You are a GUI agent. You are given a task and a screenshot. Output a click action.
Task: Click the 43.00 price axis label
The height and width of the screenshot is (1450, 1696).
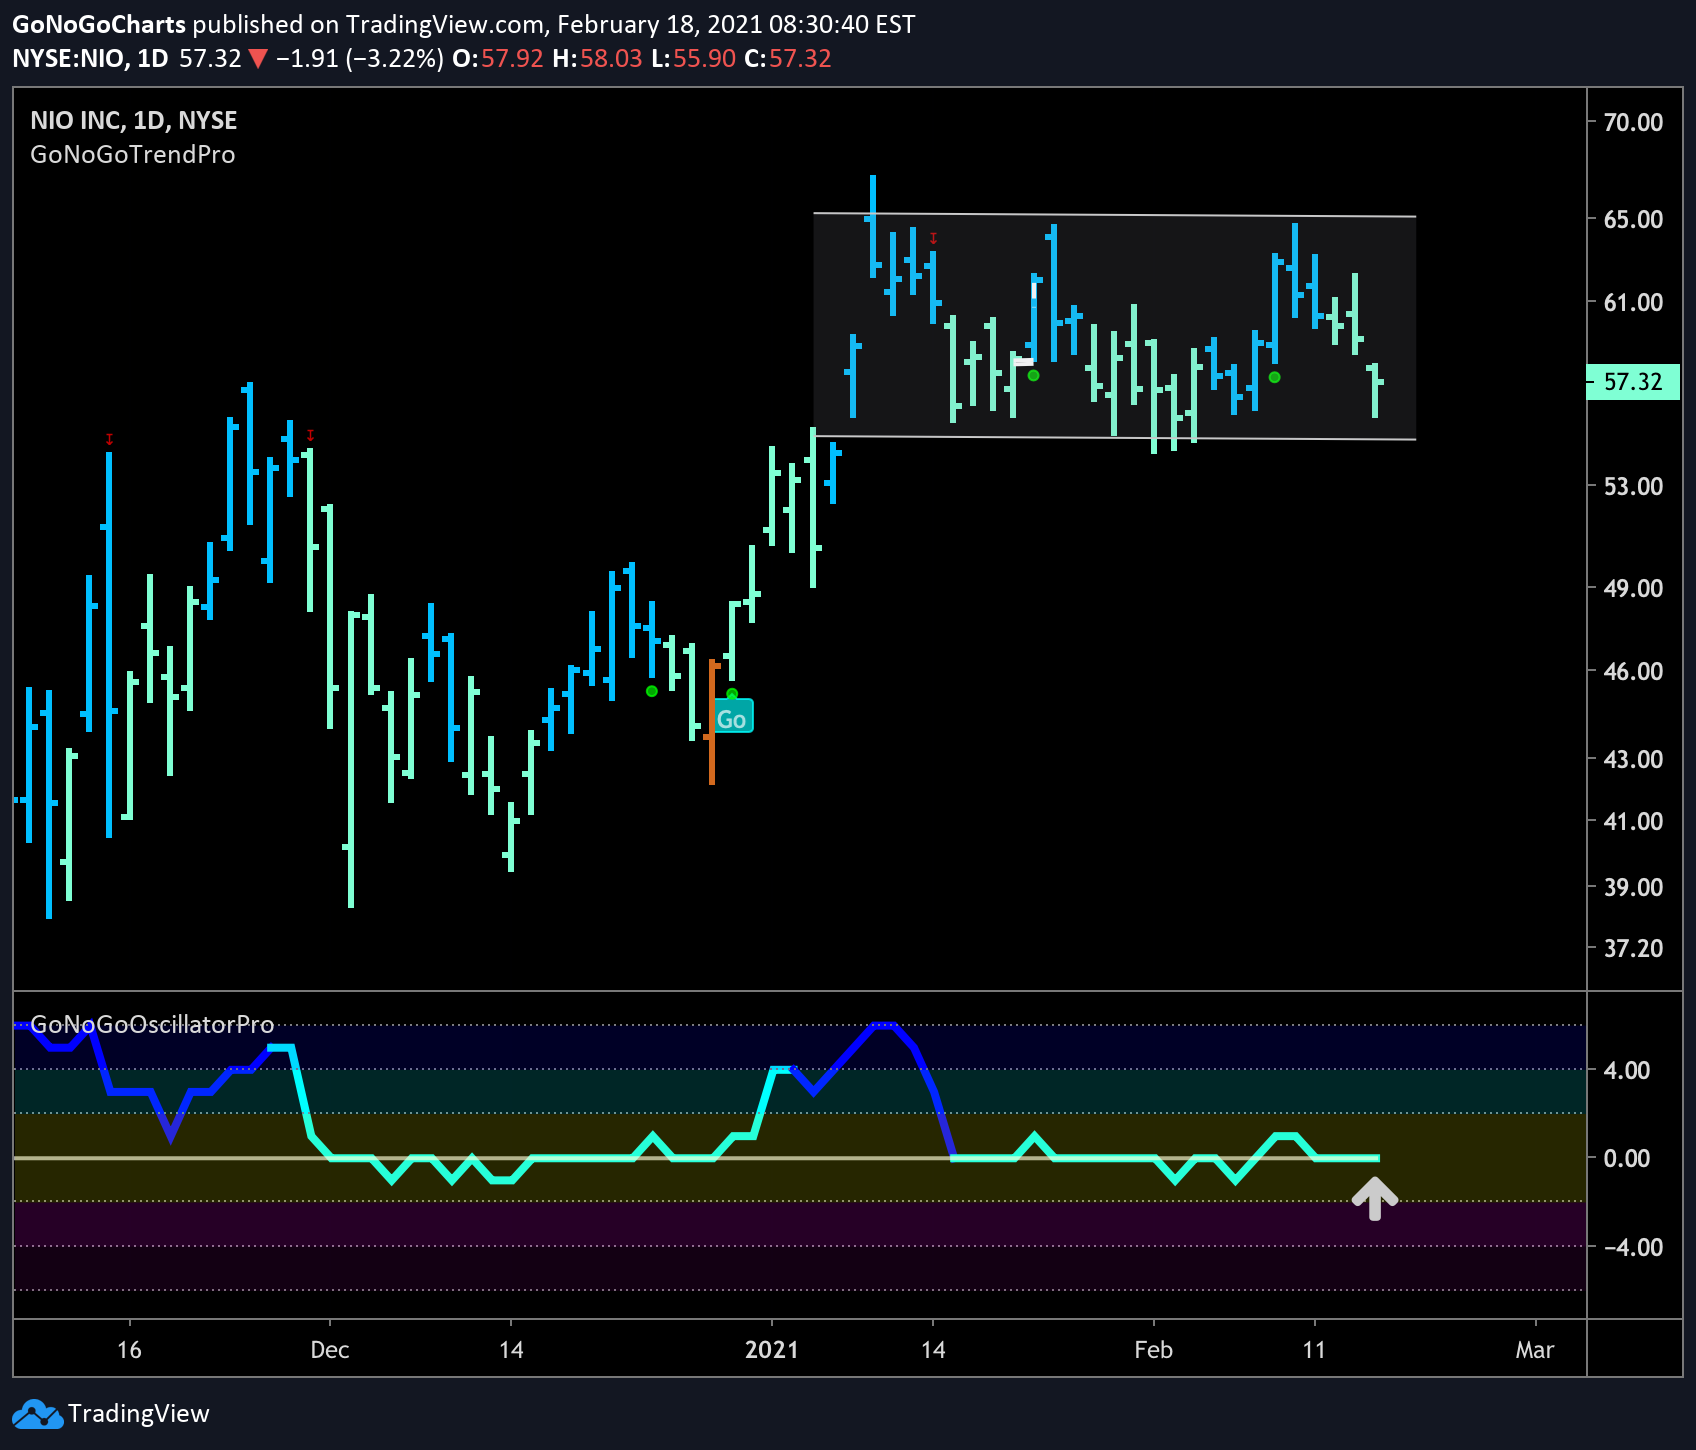point(1633,760)
